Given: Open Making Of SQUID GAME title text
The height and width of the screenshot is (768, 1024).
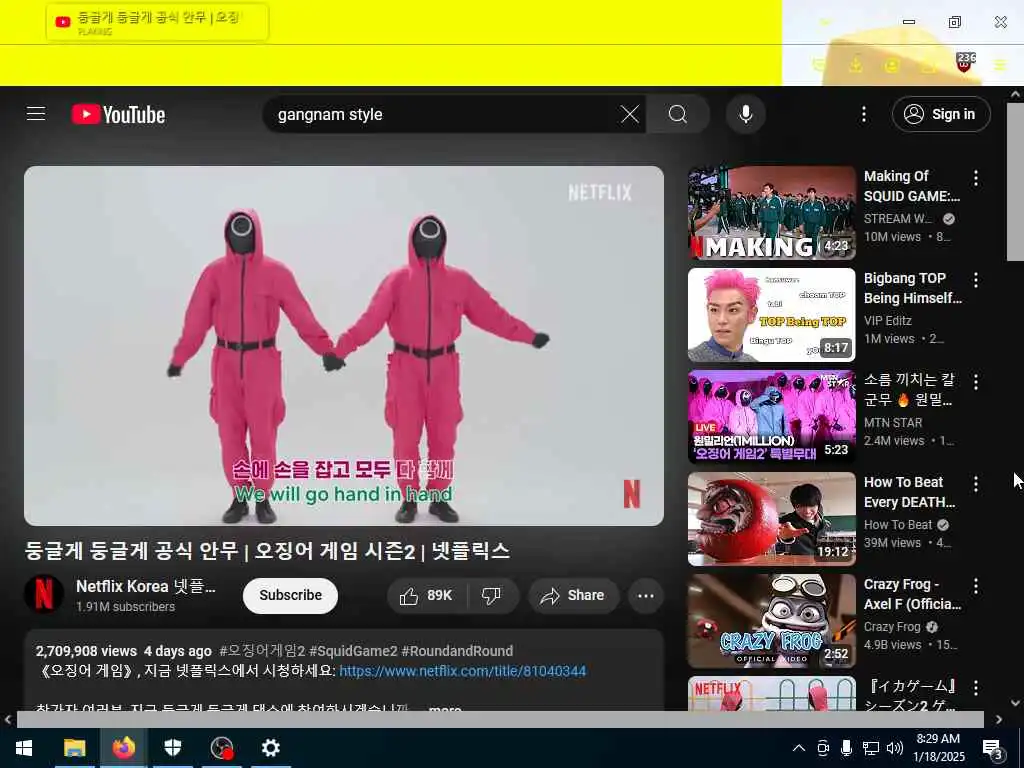Looking at the screenshot, I should (x=912, y=186).
